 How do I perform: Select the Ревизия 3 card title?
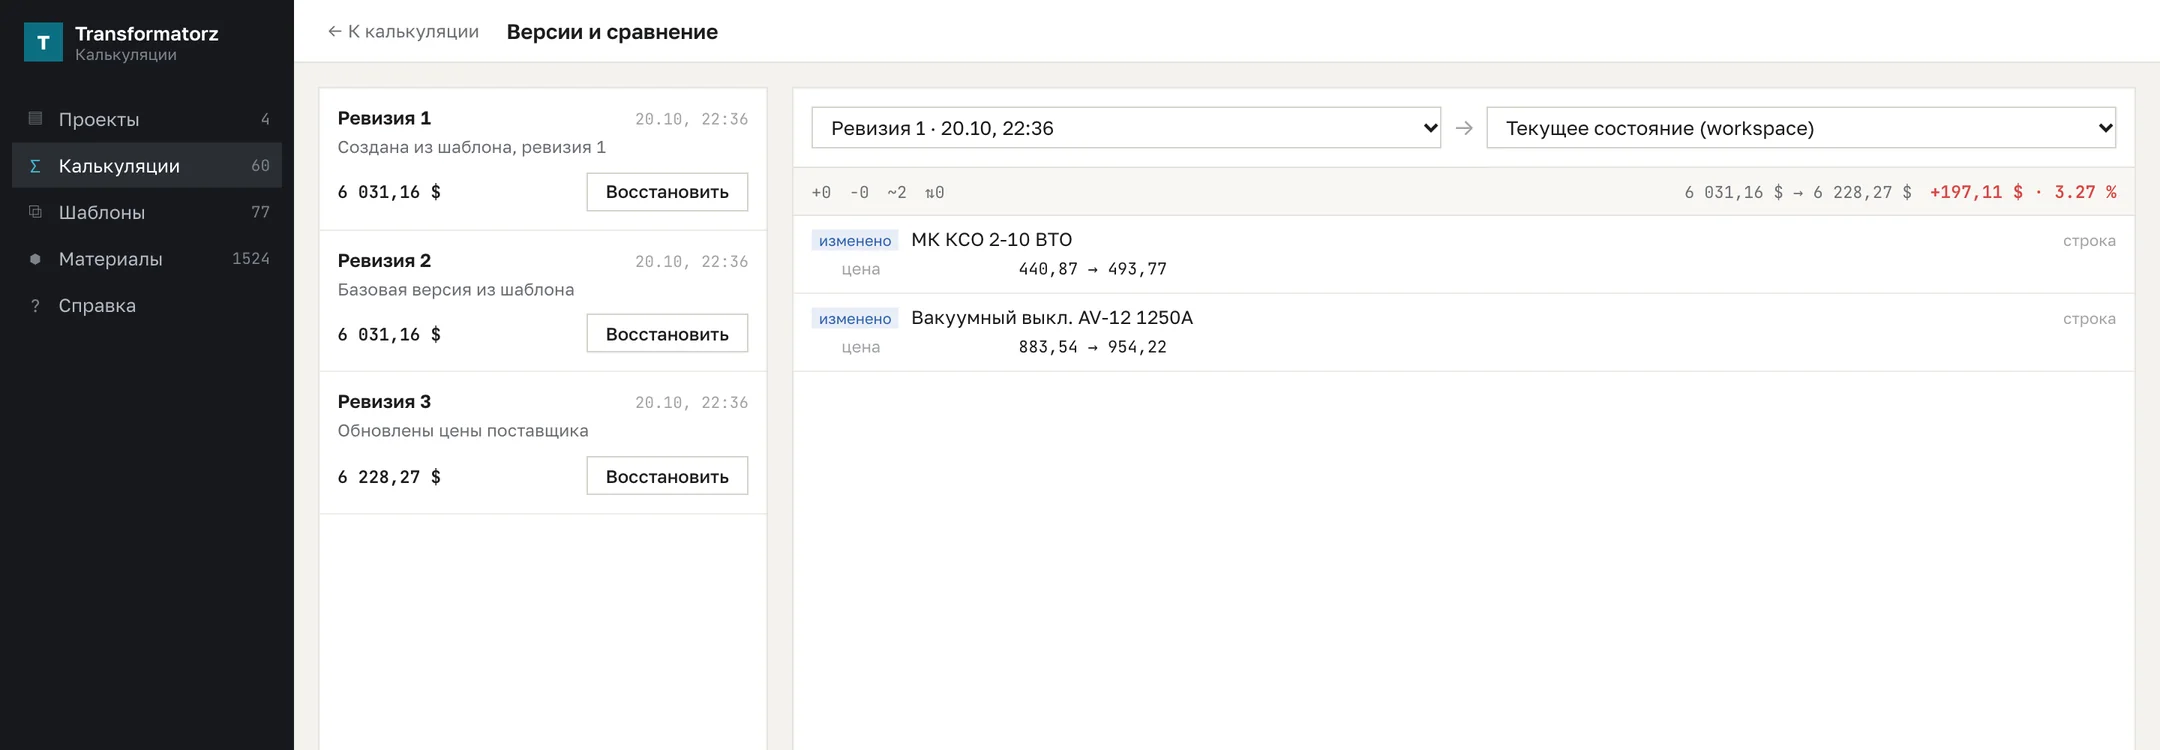pyautogui.click(x=384, y=402)
